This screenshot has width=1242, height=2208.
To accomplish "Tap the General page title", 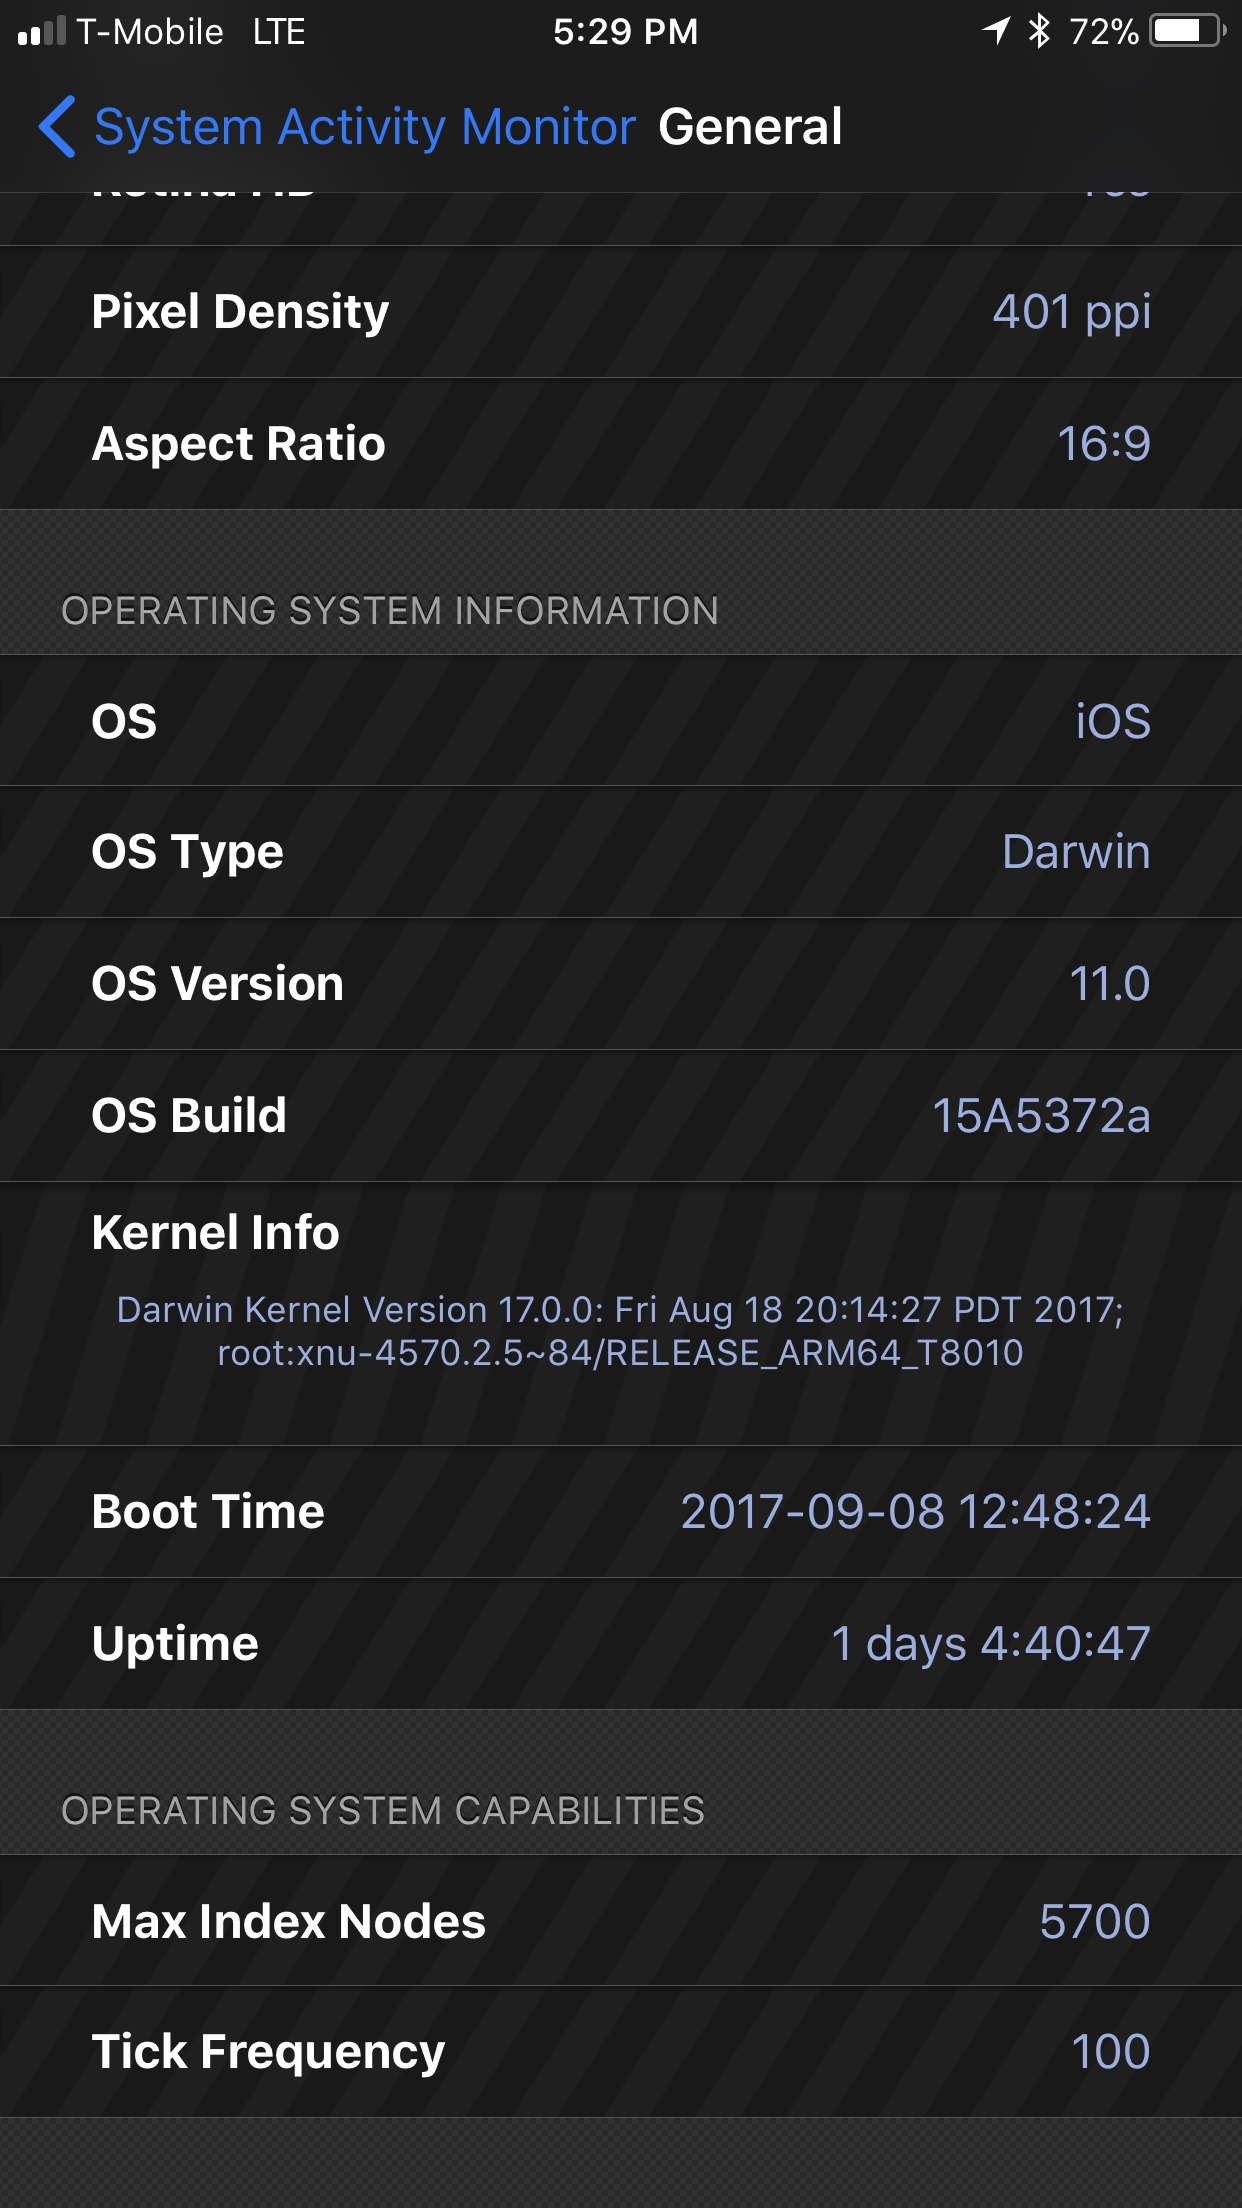I will click(750, 127).
